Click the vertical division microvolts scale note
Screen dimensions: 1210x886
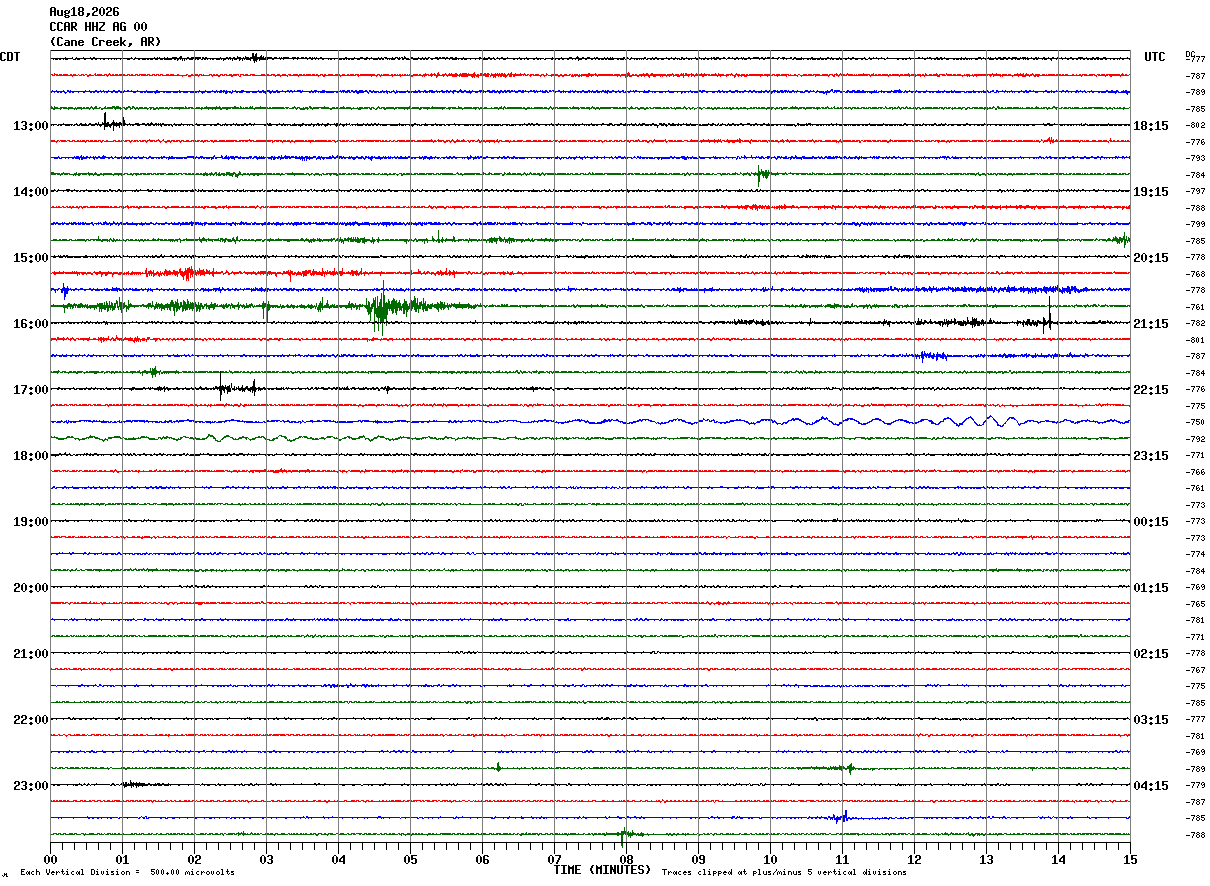127,873
